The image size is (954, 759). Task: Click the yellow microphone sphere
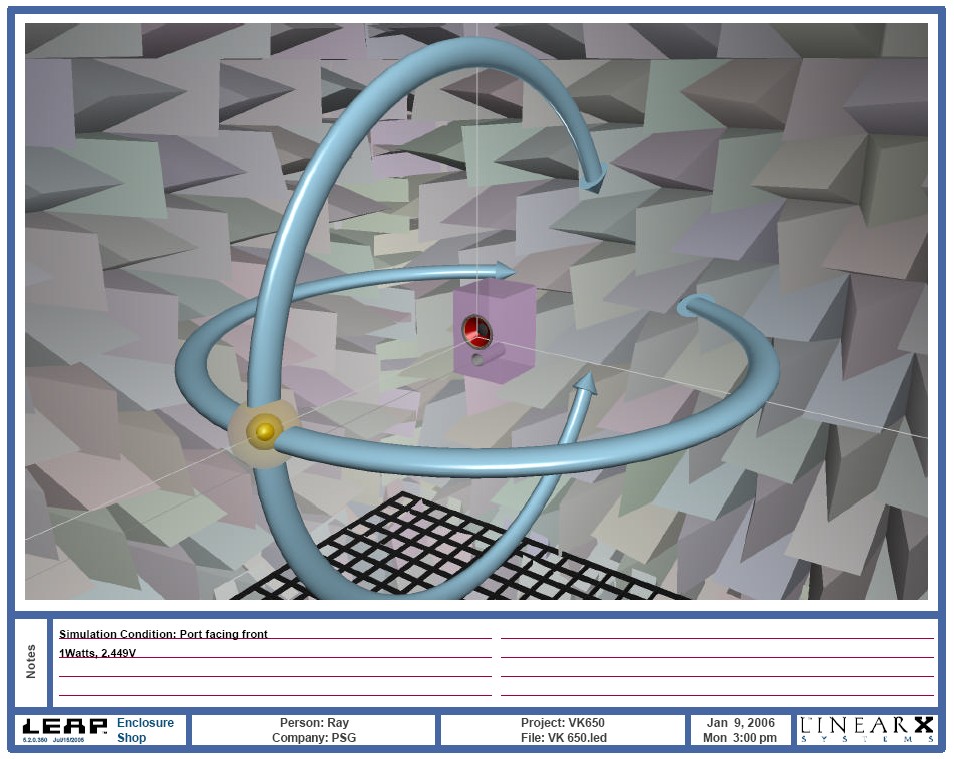pyautogui.click(x=264, y=431)
